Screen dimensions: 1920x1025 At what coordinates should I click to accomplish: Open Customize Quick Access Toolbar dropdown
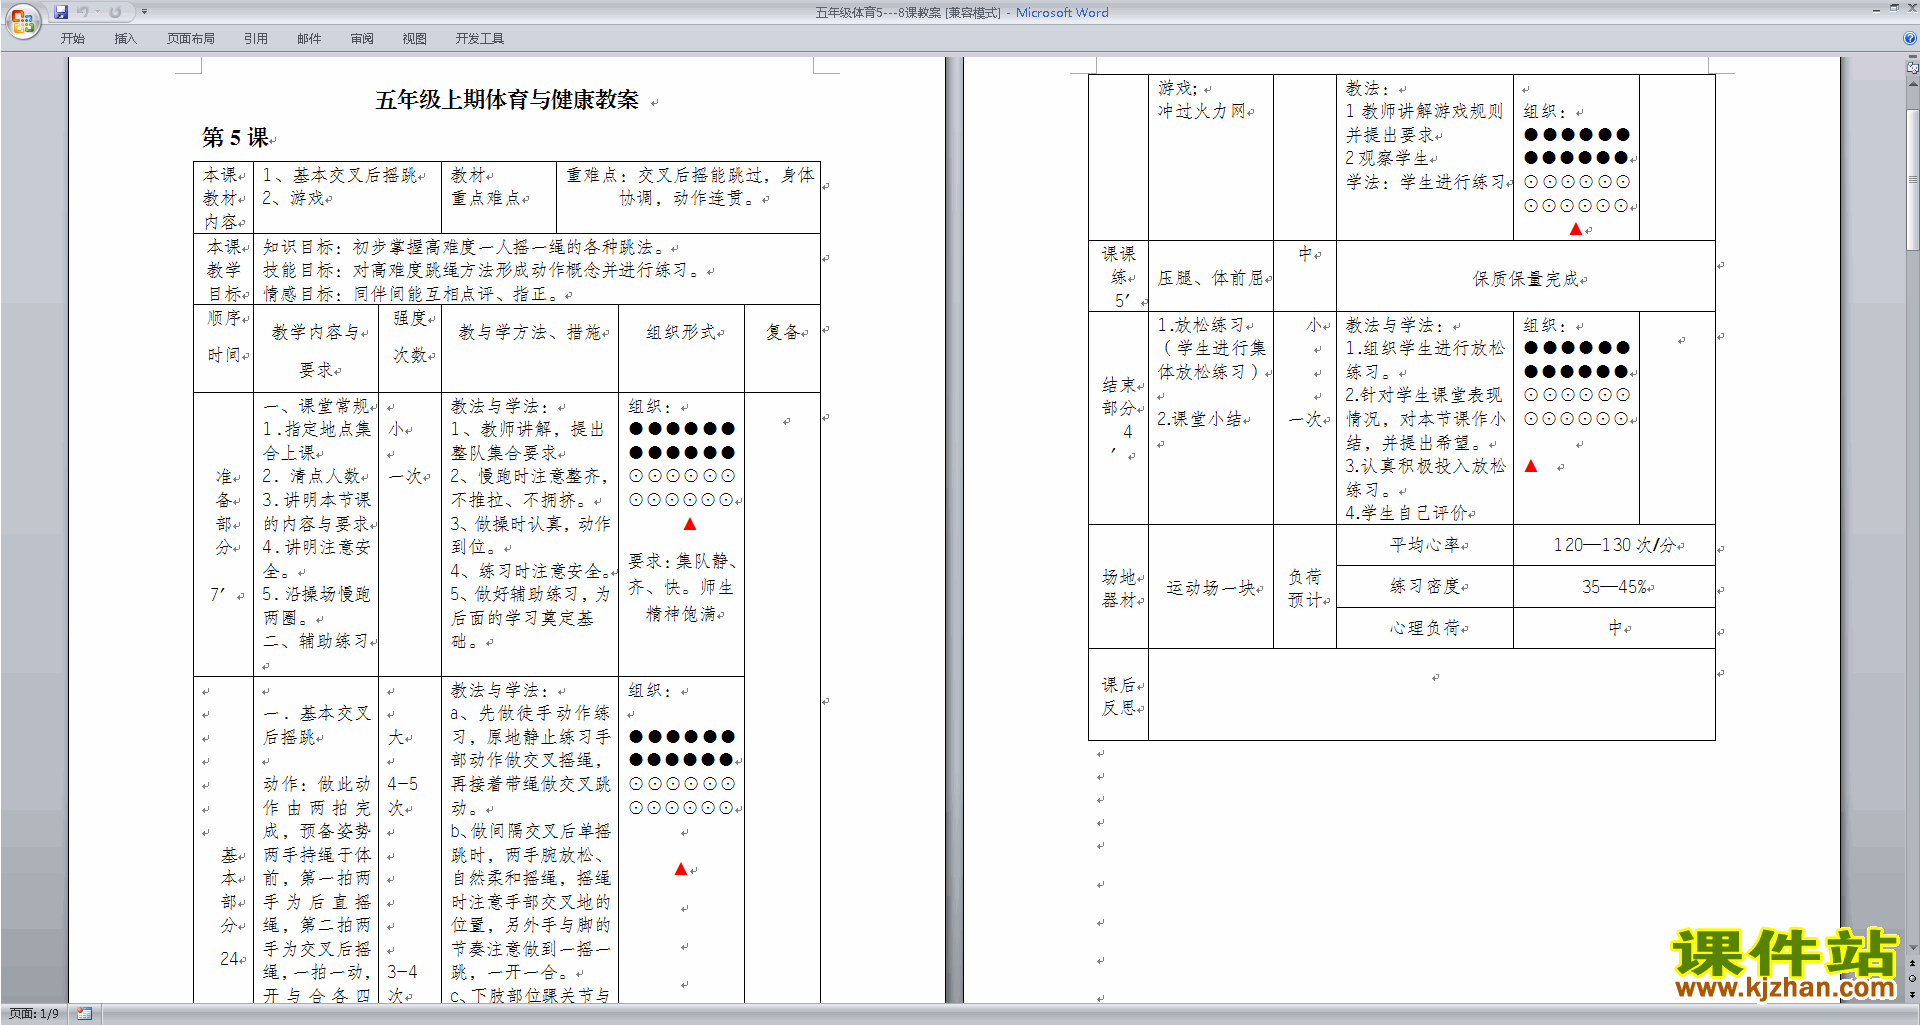tap(144, 12)
